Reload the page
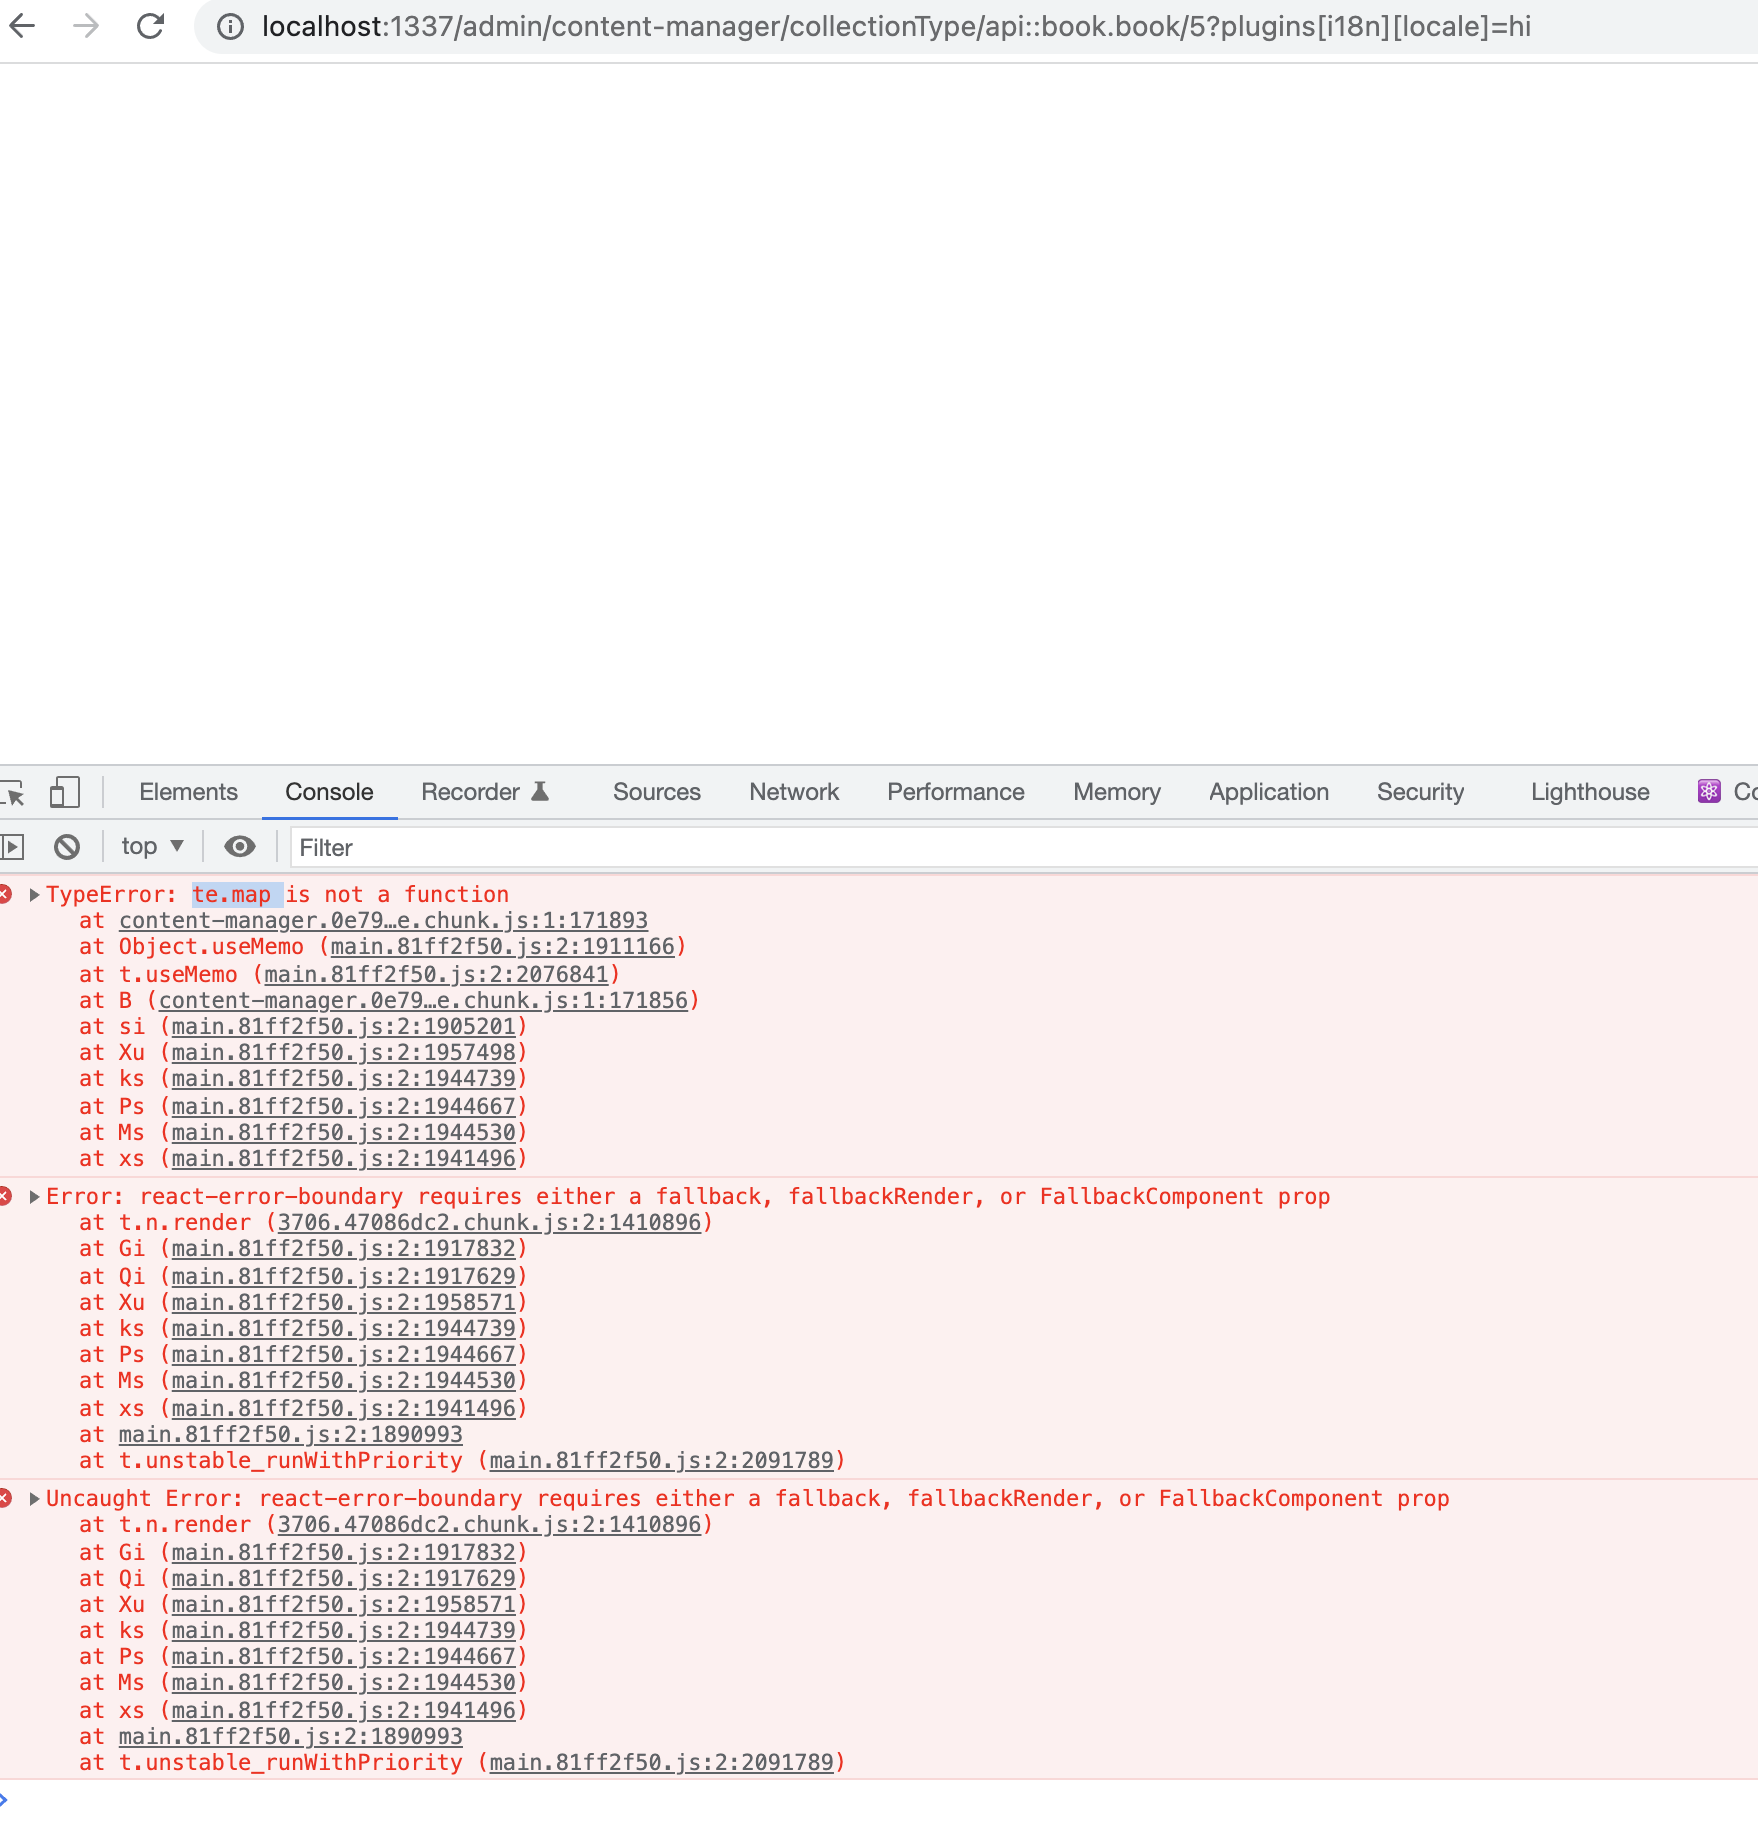 (151, 26)
